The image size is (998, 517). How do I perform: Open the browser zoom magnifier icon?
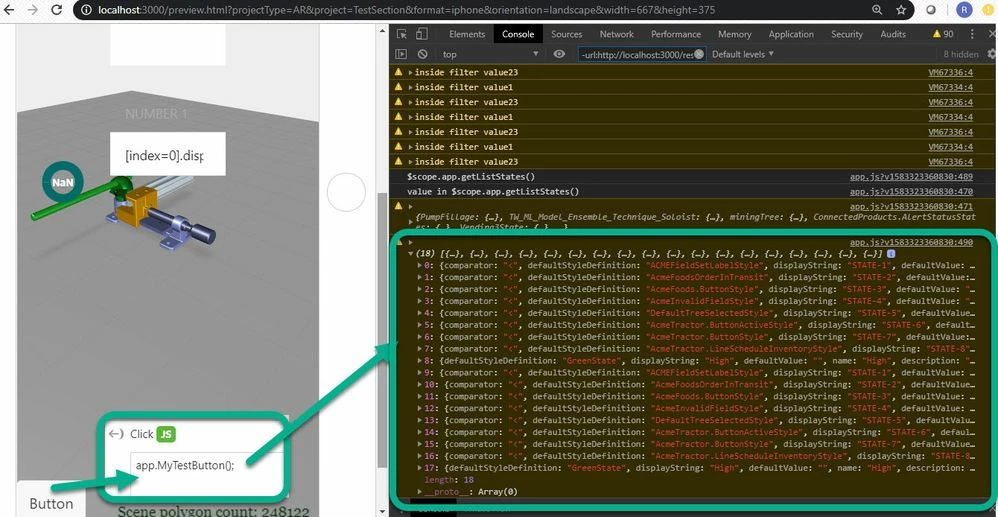click(877, 10)
